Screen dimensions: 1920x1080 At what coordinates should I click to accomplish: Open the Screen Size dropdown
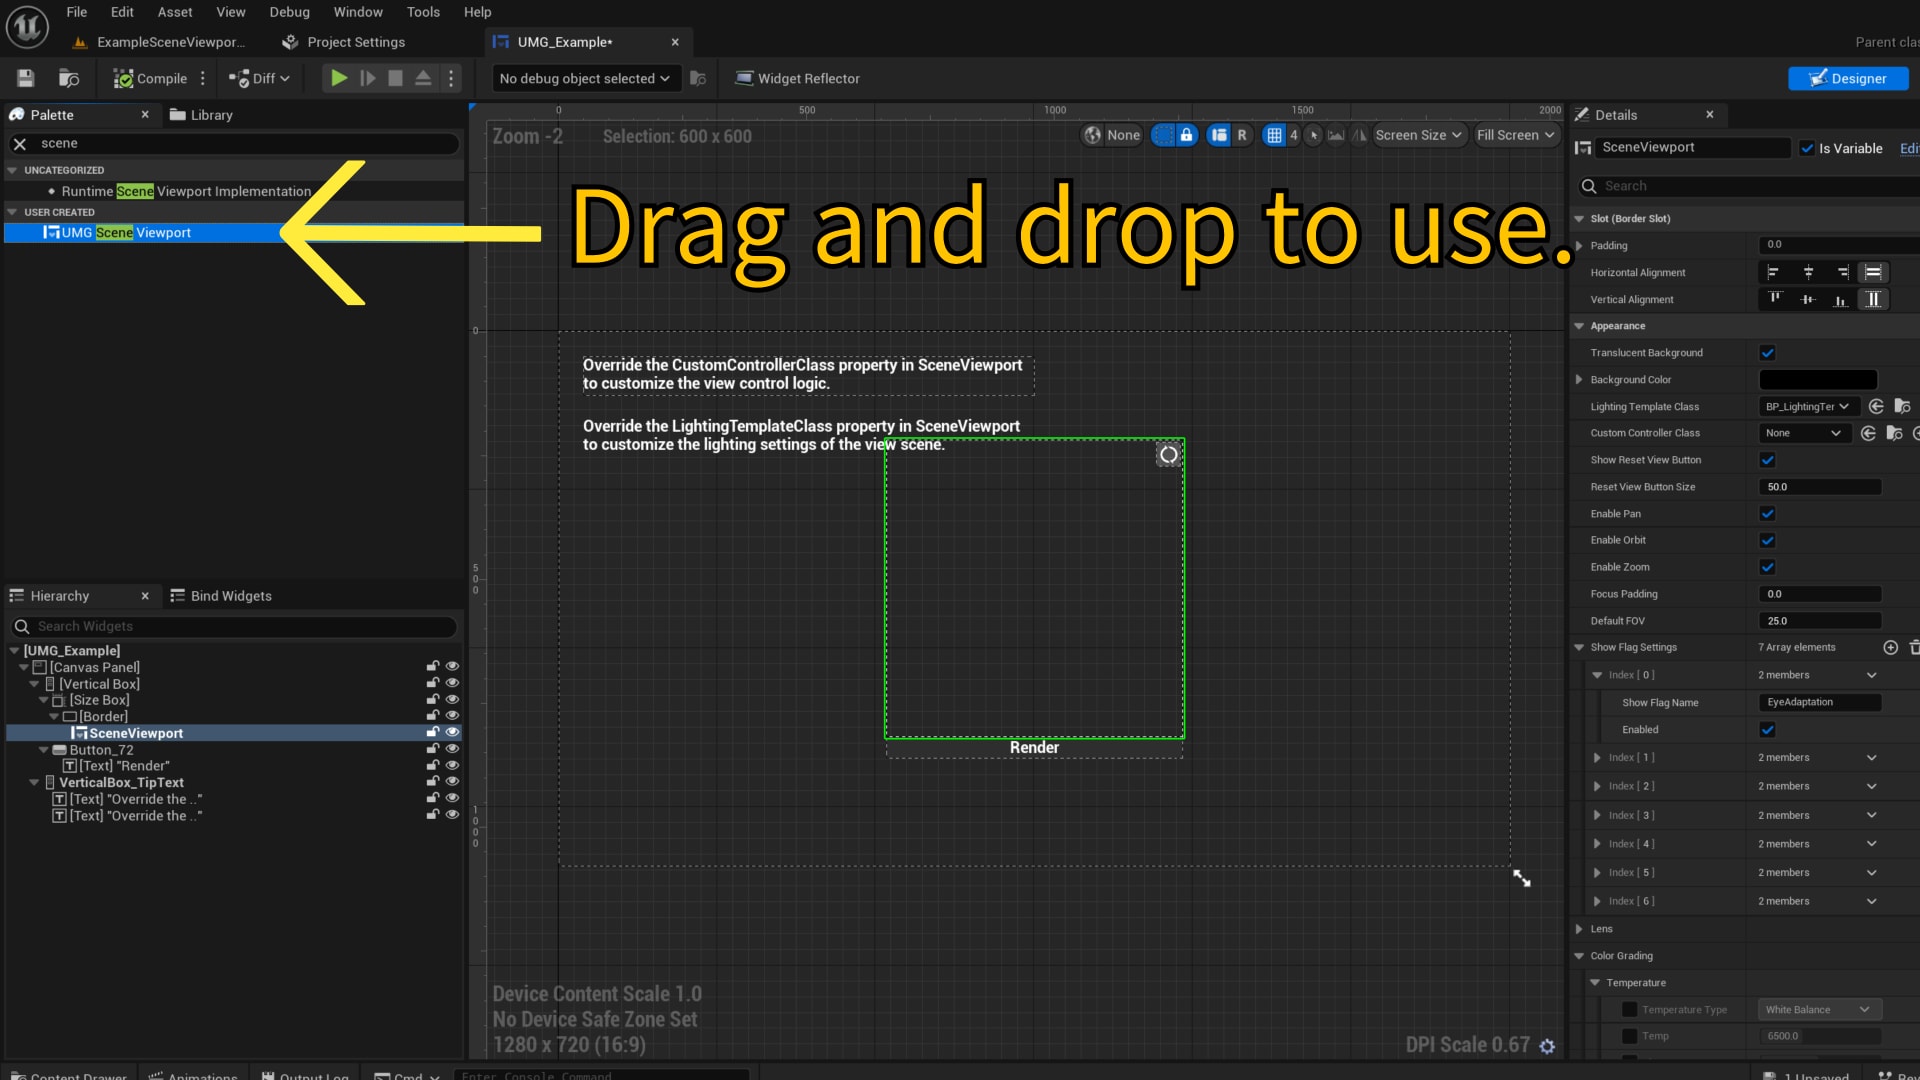click(1418, 135)
